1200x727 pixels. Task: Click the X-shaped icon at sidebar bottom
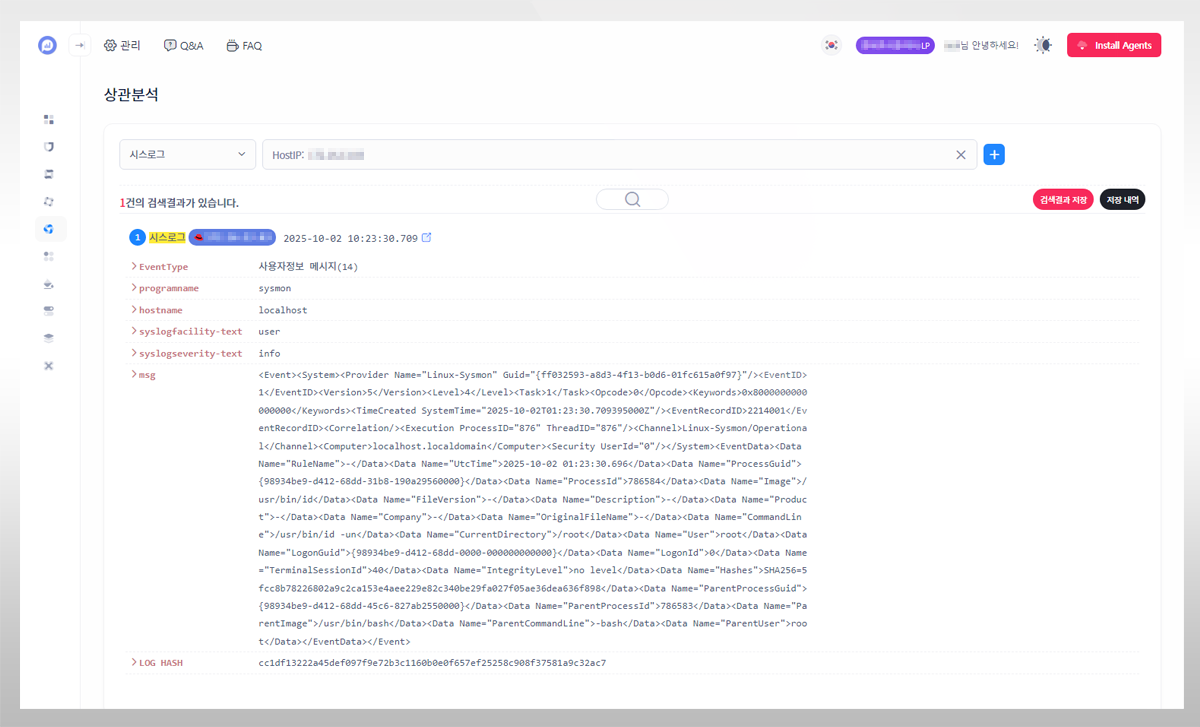(49, 366)
